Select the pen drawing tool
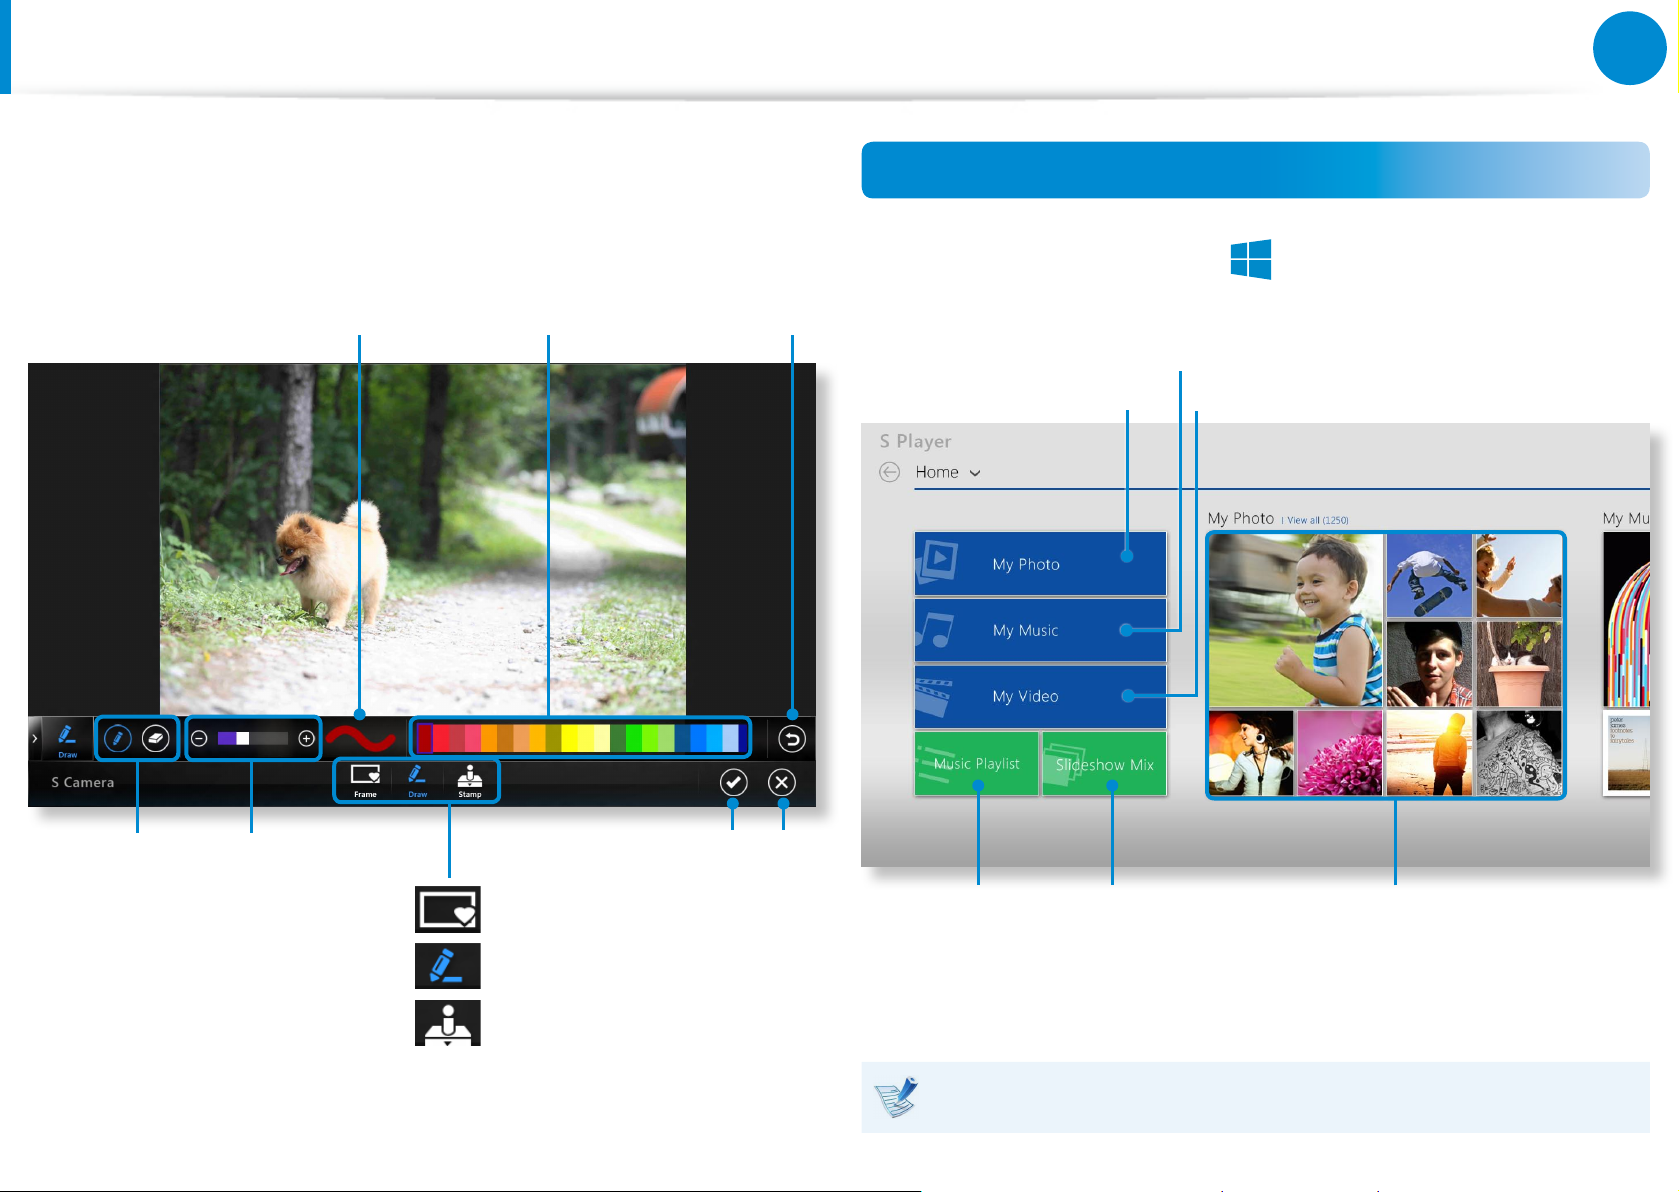The width and height of the screenshot is (1679, 1192). click(118, 739)
